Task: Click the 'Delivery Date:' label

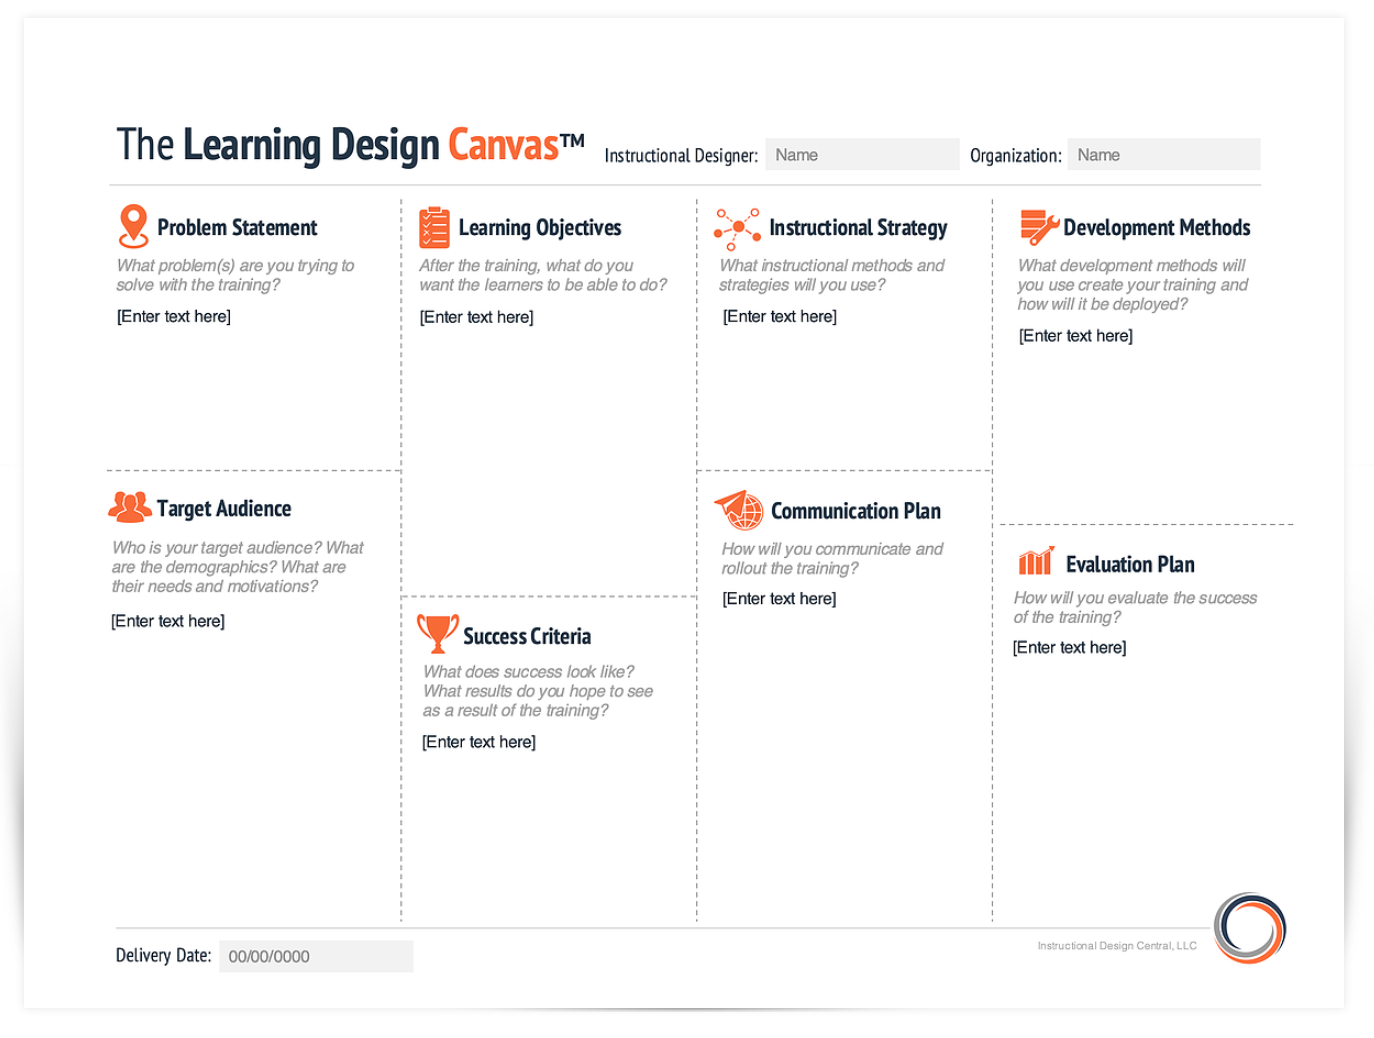Action: pyautogui.click(x=164, y=955)
